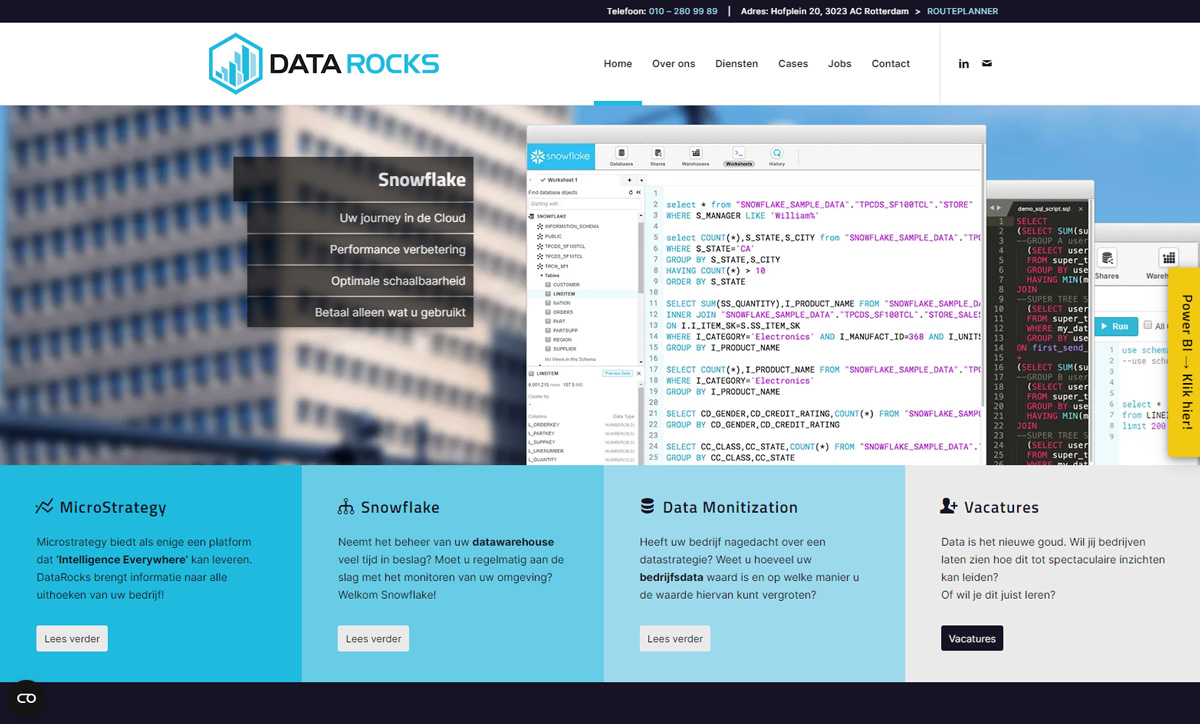The width and height of the screenshot is (1200, 724).
Task: Open the ROUTEPLANNER link
Action: (x=962, y=11)
